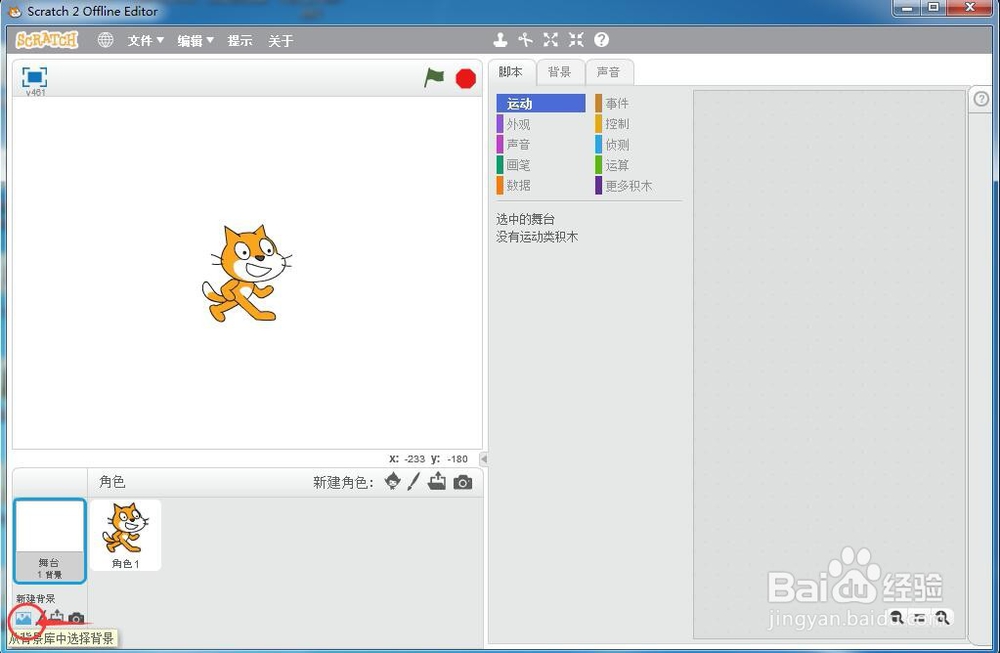Select the 事件 block category

tap(618, 103)
